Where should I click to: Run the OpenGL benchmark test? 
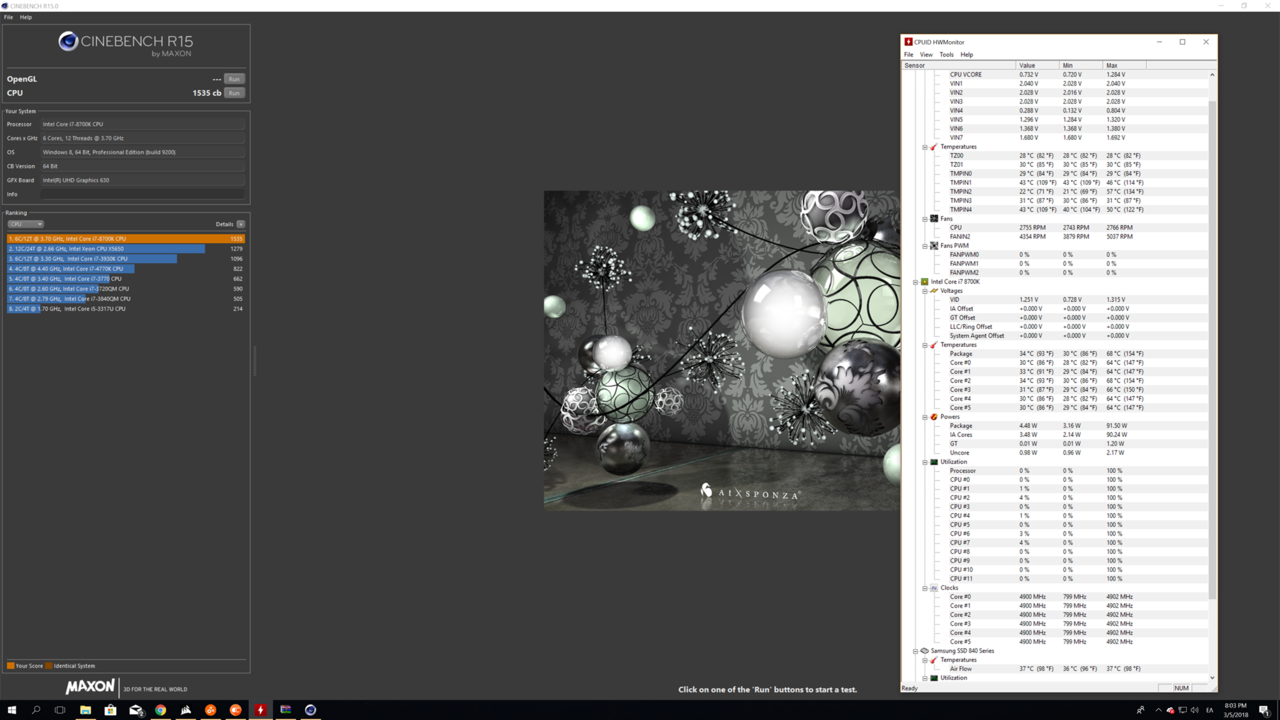[x=234, y=79]
